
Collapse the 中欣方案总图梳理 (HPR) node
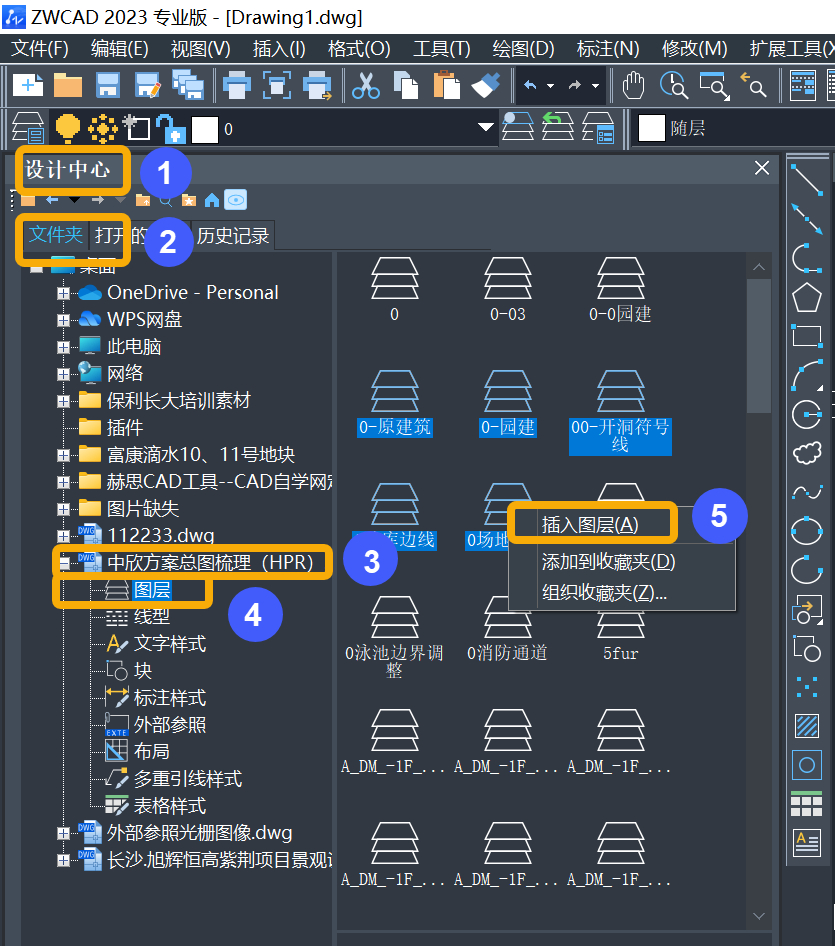pyautogui.click(x=63, y=563)
